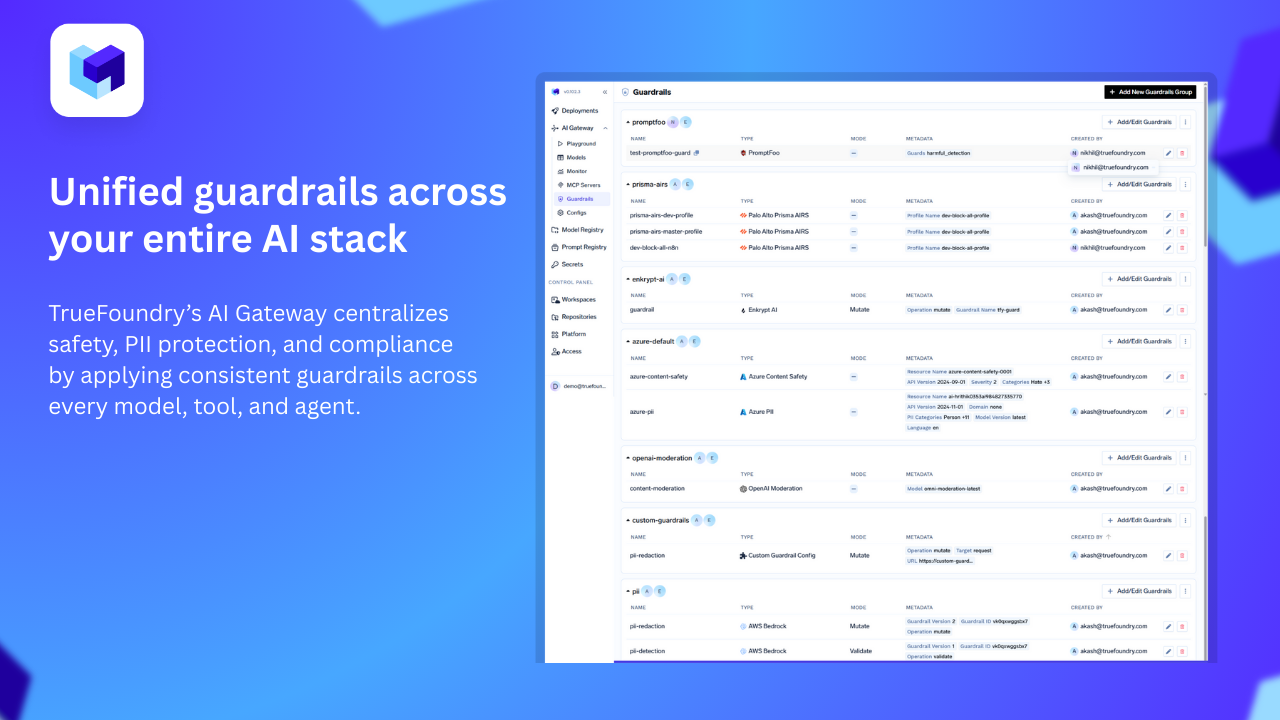Open more options for promptfoo group
Screen dimensions: 1280x720
point(1185,122)
